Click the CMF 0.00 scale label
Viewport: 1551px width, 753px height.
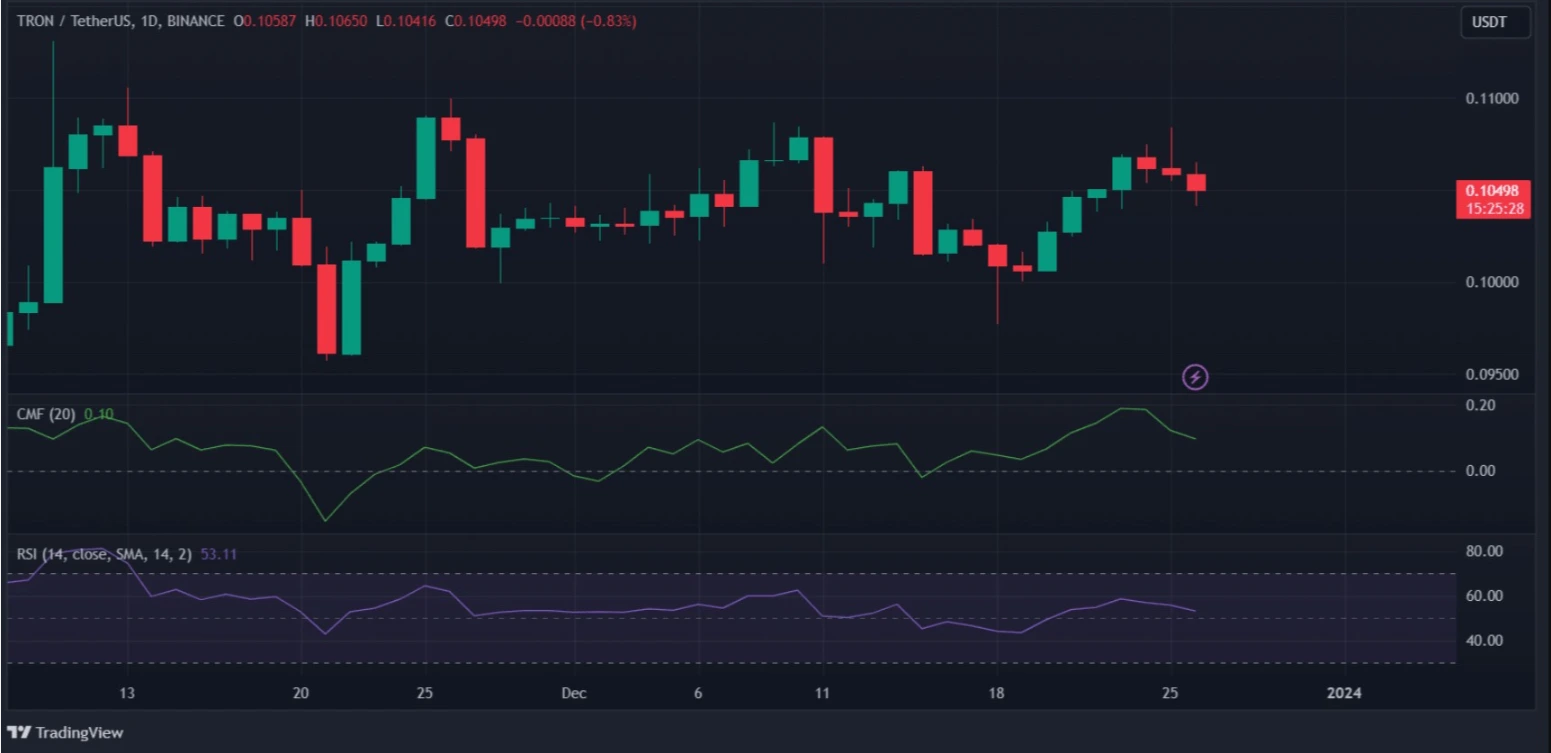click(x=1480, y=471)
